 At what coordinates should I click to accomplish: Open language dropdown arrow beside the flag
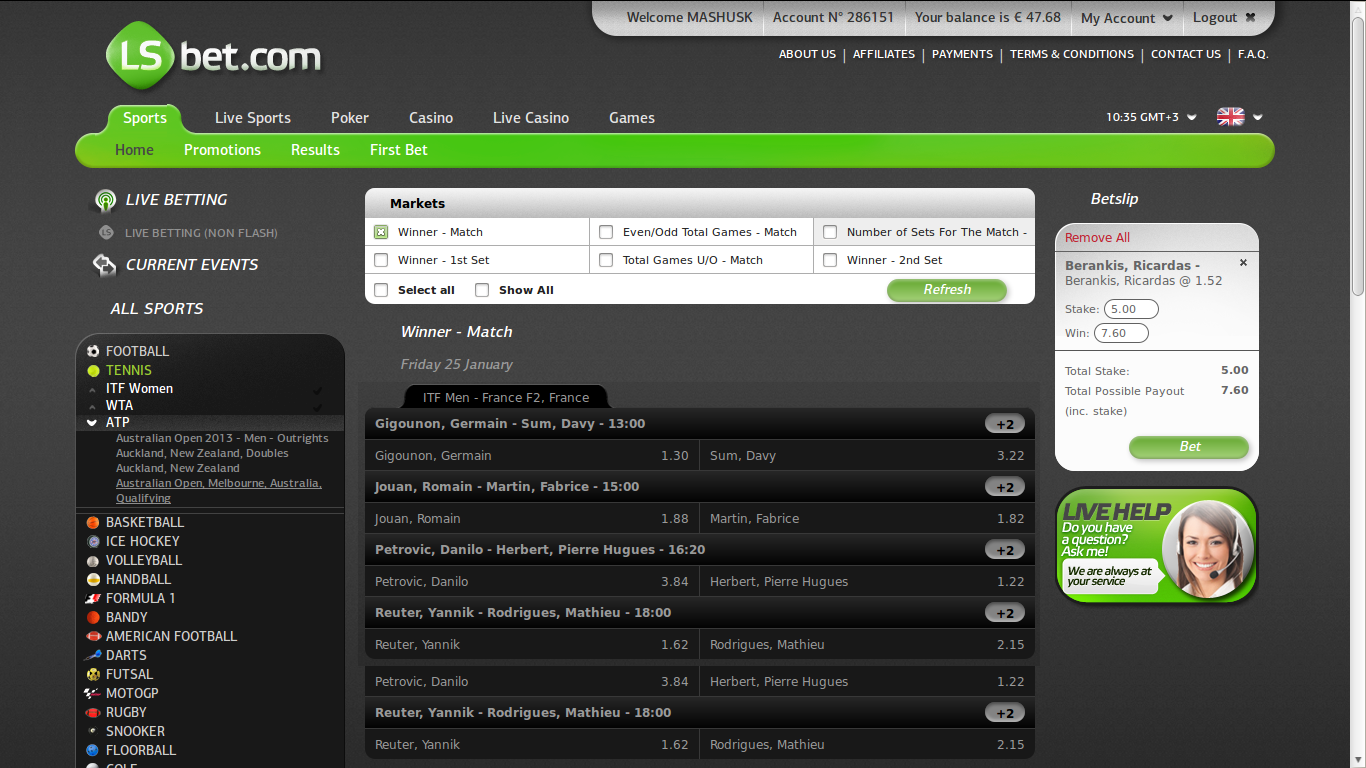(x=1258, y=117)
